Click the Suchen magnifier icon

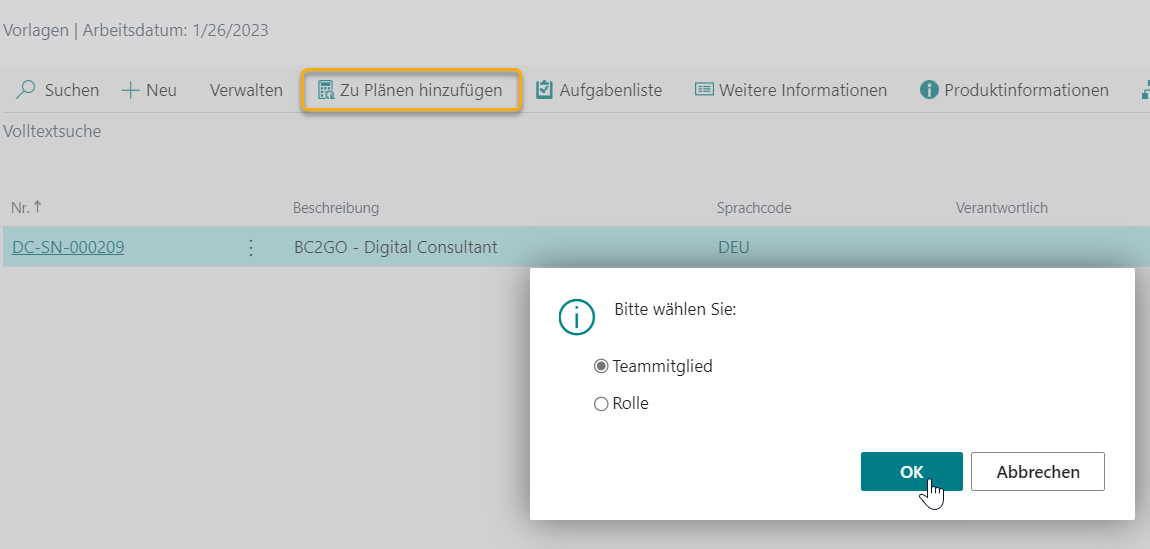[27, 90]
